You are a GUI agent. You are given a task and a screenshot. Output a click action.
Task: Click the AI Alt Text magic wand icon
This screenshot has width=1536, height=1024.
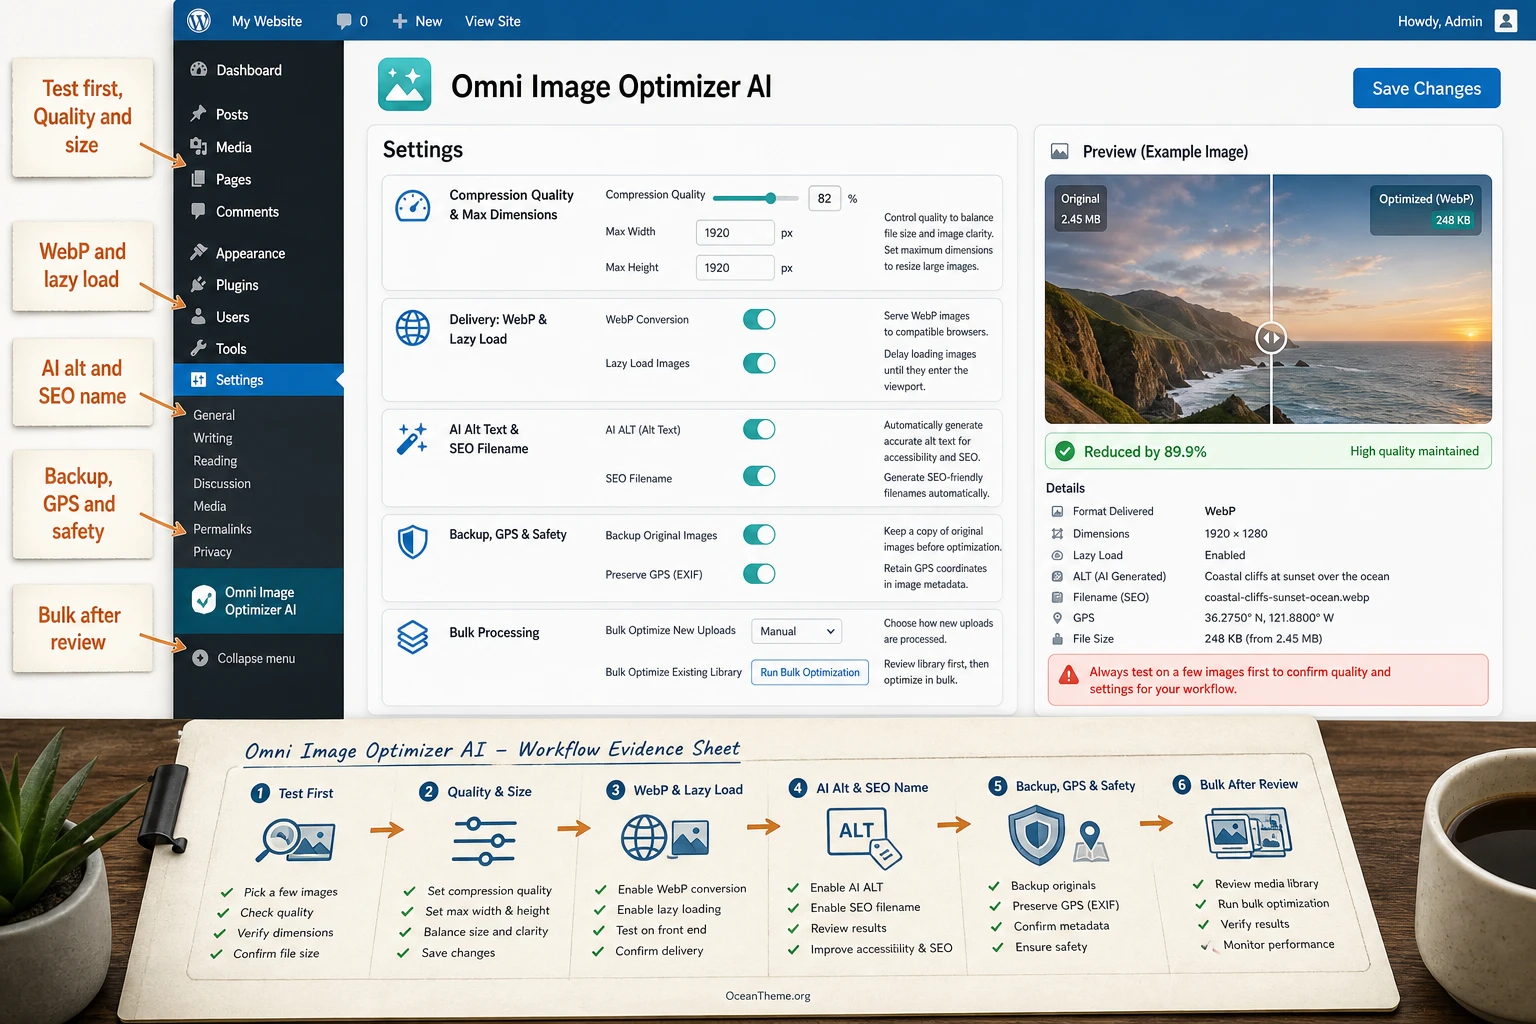coord(413,438)
